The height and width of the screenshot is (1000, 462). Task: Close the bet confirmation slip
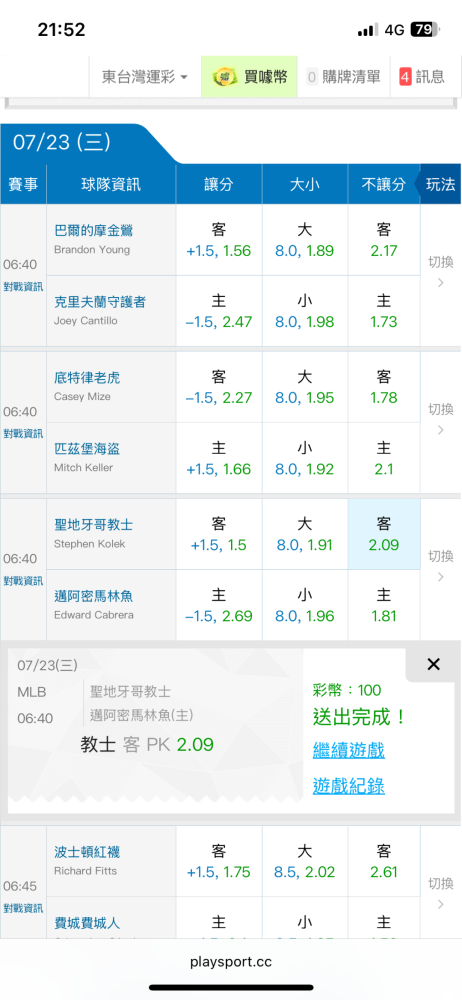[433, 665]
